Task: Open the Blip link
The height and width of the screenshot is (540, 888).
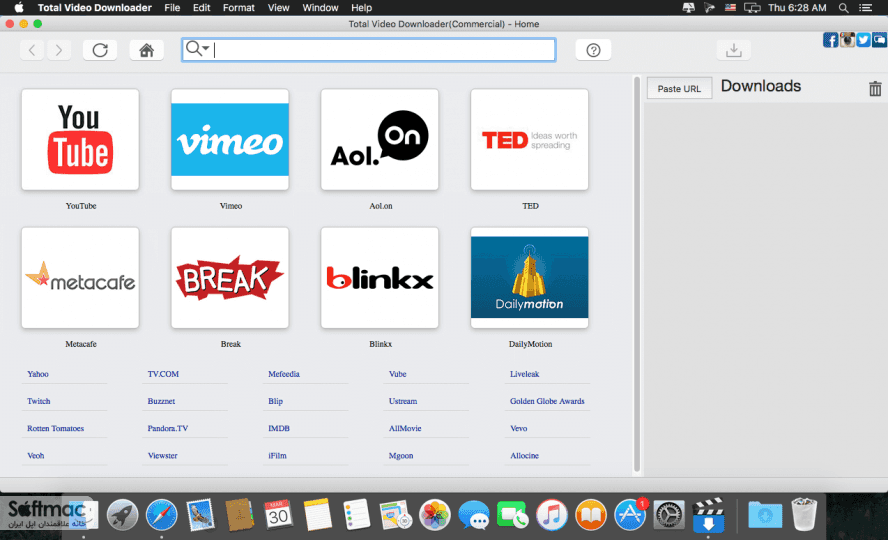Action: point(275,401)
